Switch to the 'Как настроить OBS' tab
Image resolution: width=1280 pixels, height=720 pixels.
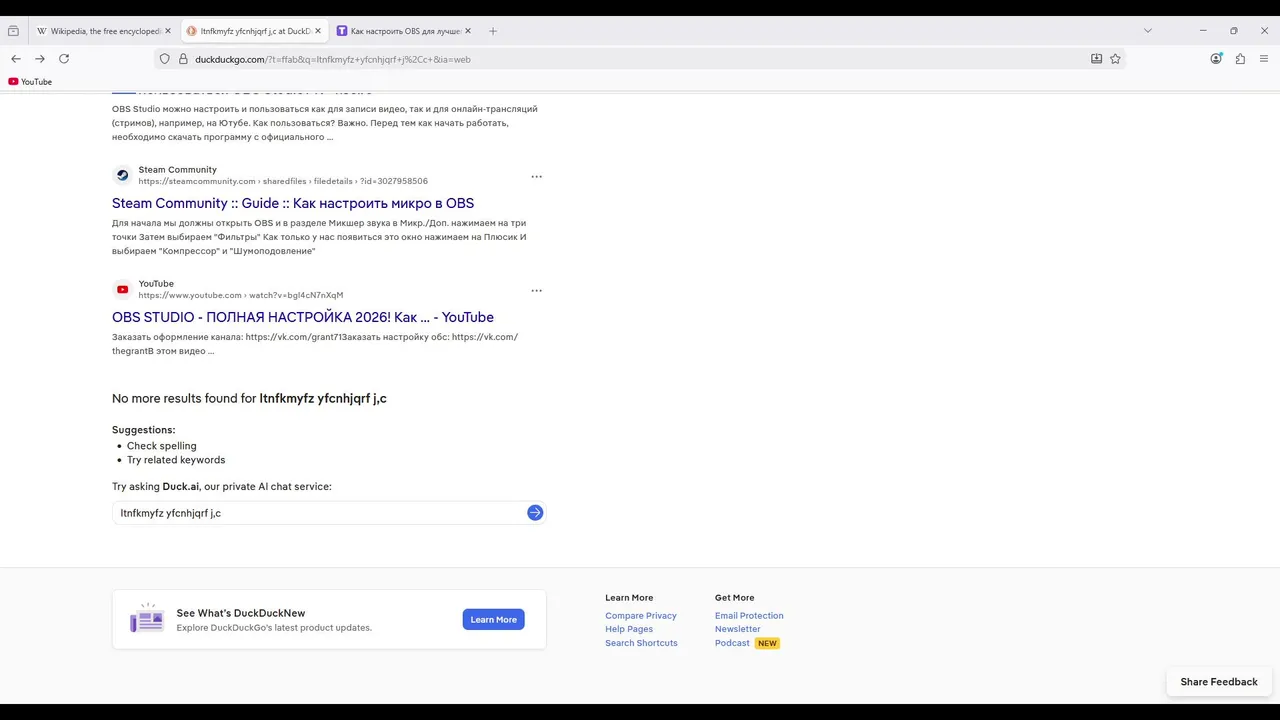(404, 31)
